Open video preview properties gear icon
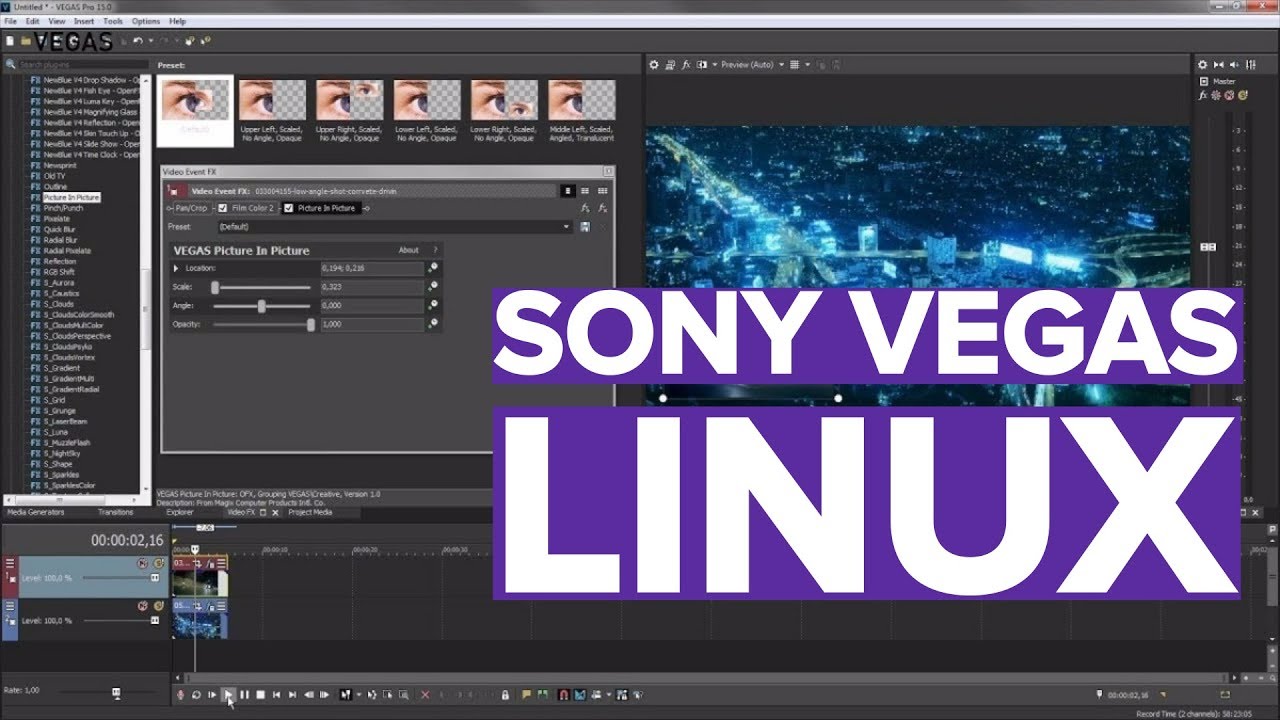 (x=654, y=64)
